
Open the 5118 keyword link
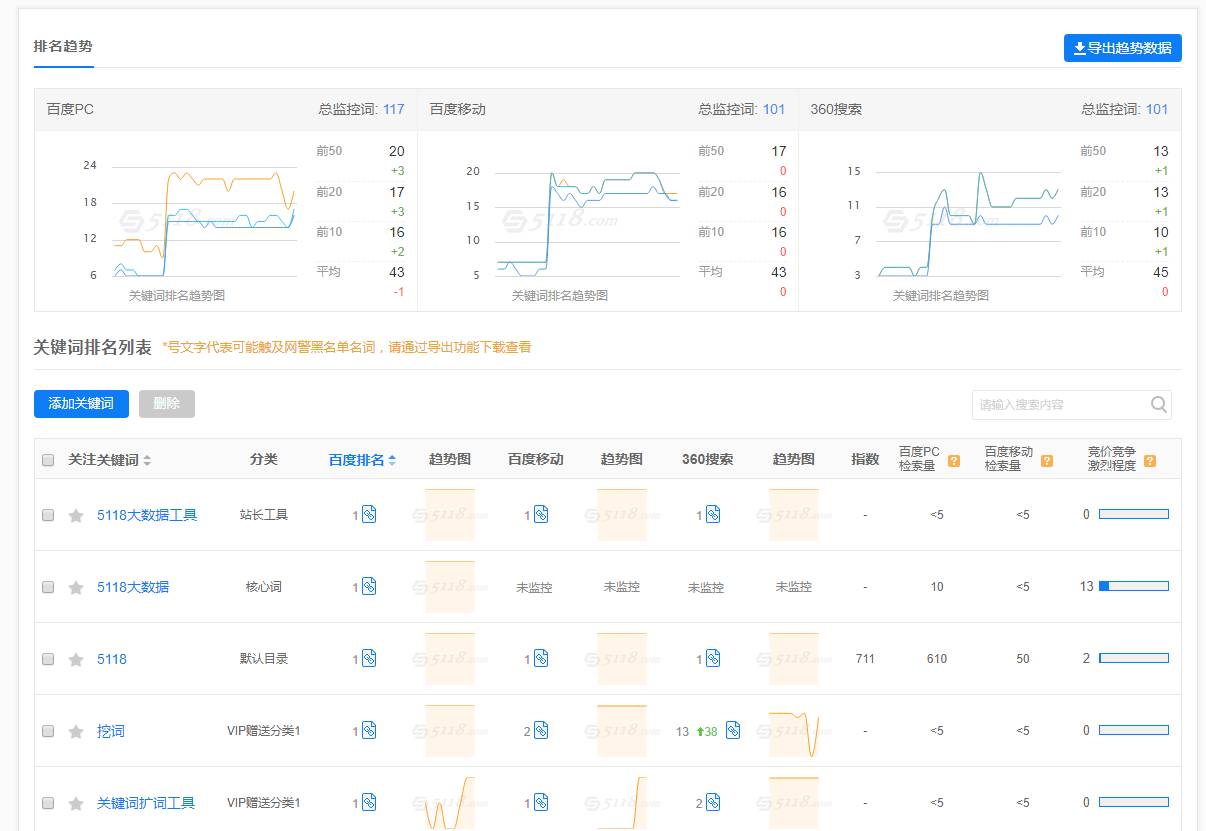point(112,659)
